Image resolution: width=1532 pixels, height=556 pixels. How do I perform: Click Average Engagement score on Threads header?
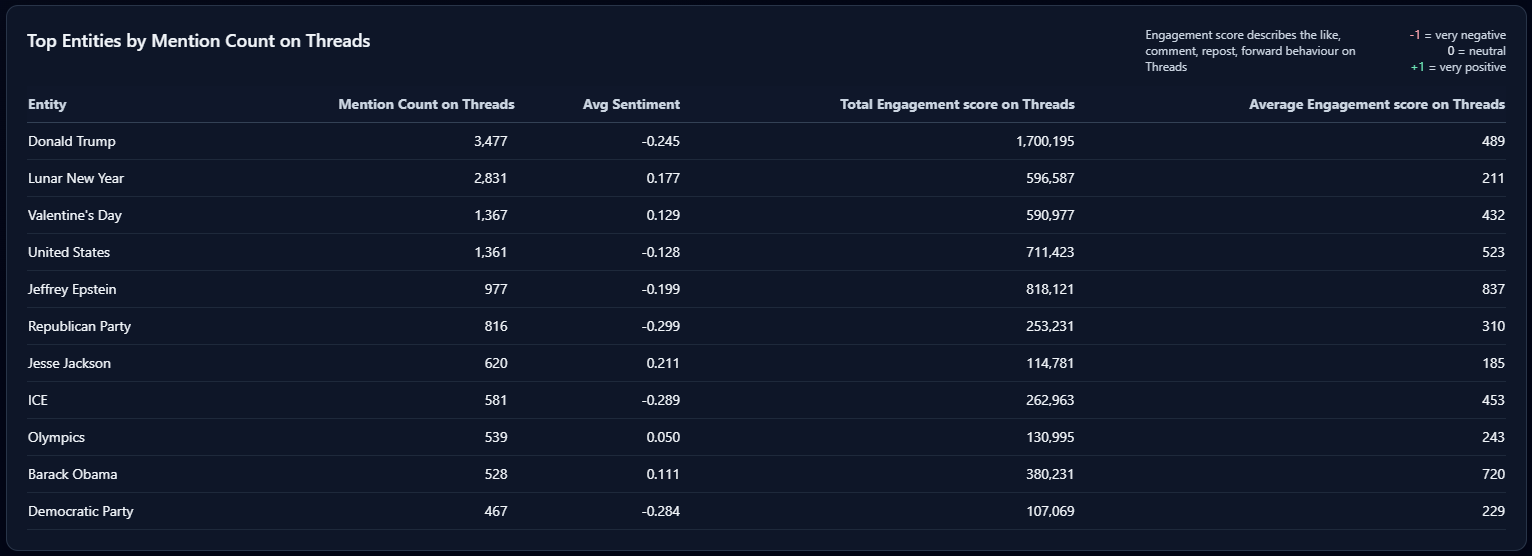[1377, 104]
